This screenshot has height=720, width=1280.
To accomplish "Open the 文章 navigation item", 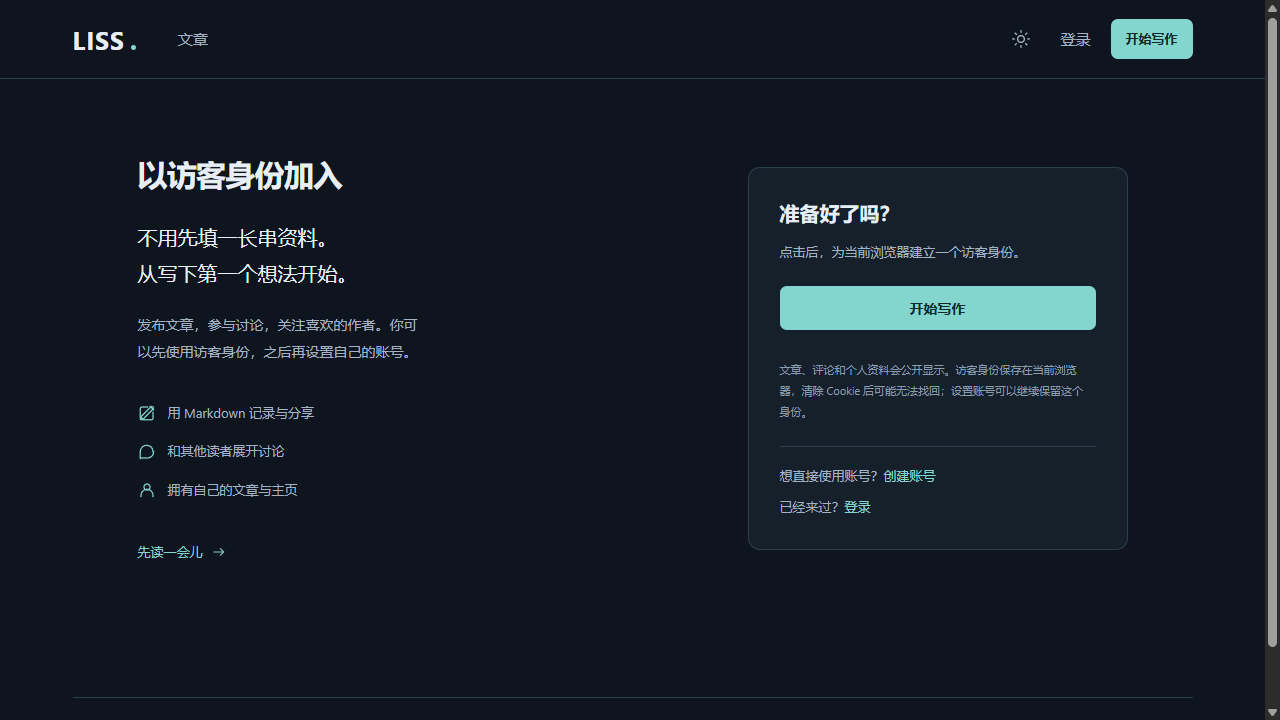I will 193,40.
